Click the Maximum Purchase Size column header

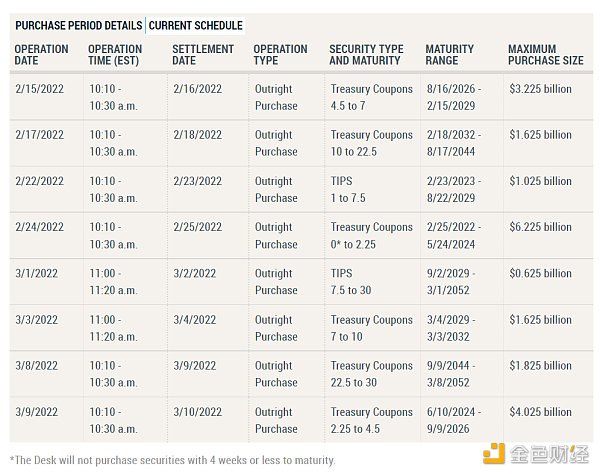click(x=546, y=55)
